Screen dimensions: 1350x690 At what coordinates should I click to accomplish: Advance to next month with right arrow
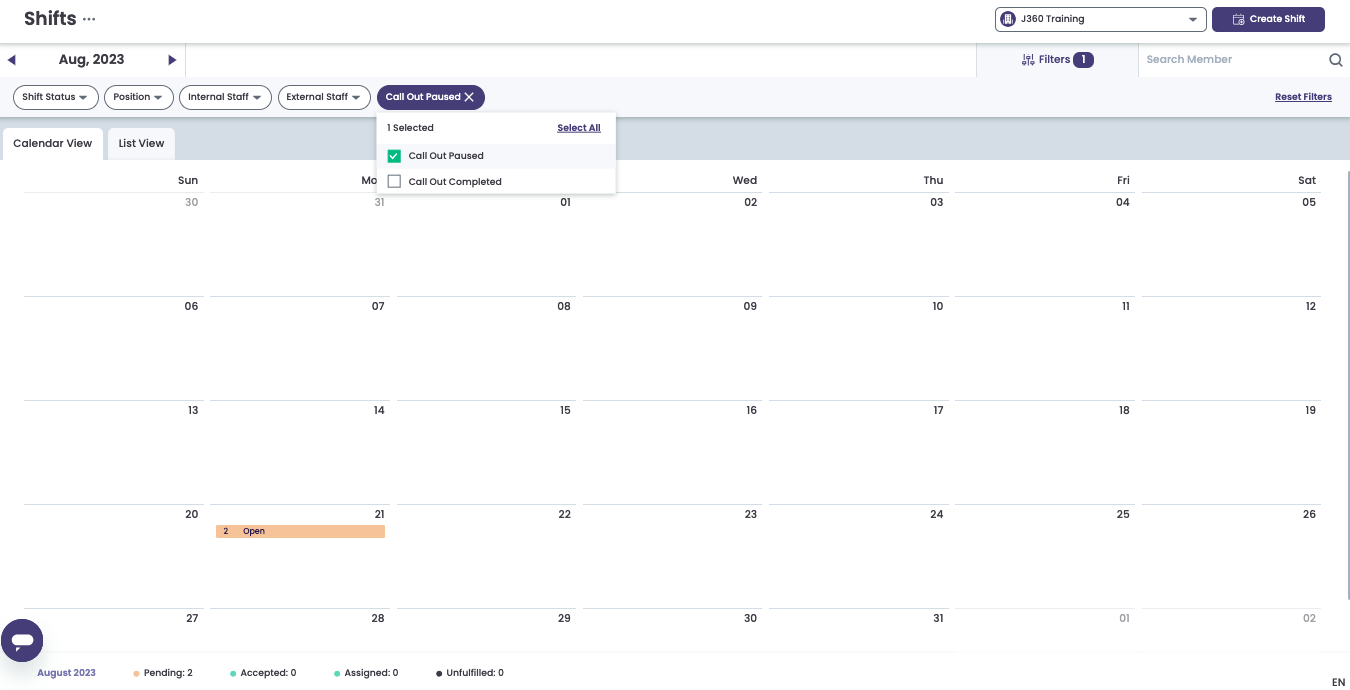(172, 60)
